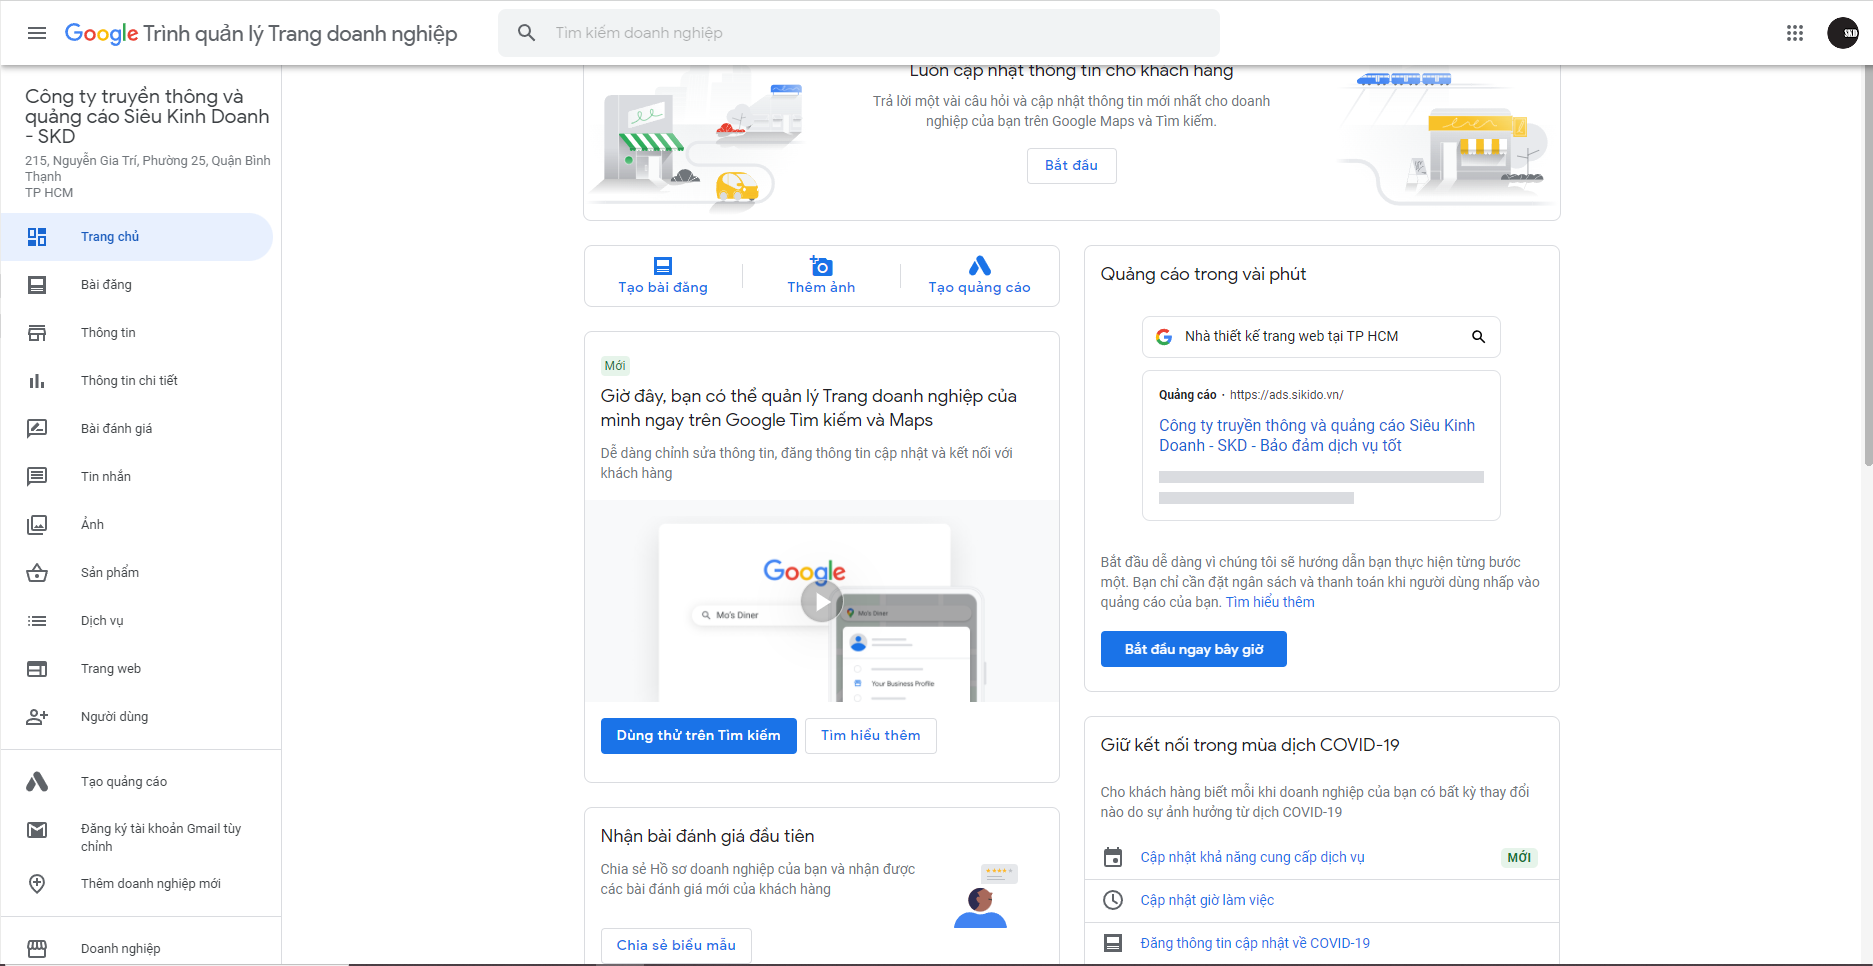Click the MỚI badge in COVID-19 card
The width and height of the screenshot is (1873, 966).
[x=1519, y=857]
